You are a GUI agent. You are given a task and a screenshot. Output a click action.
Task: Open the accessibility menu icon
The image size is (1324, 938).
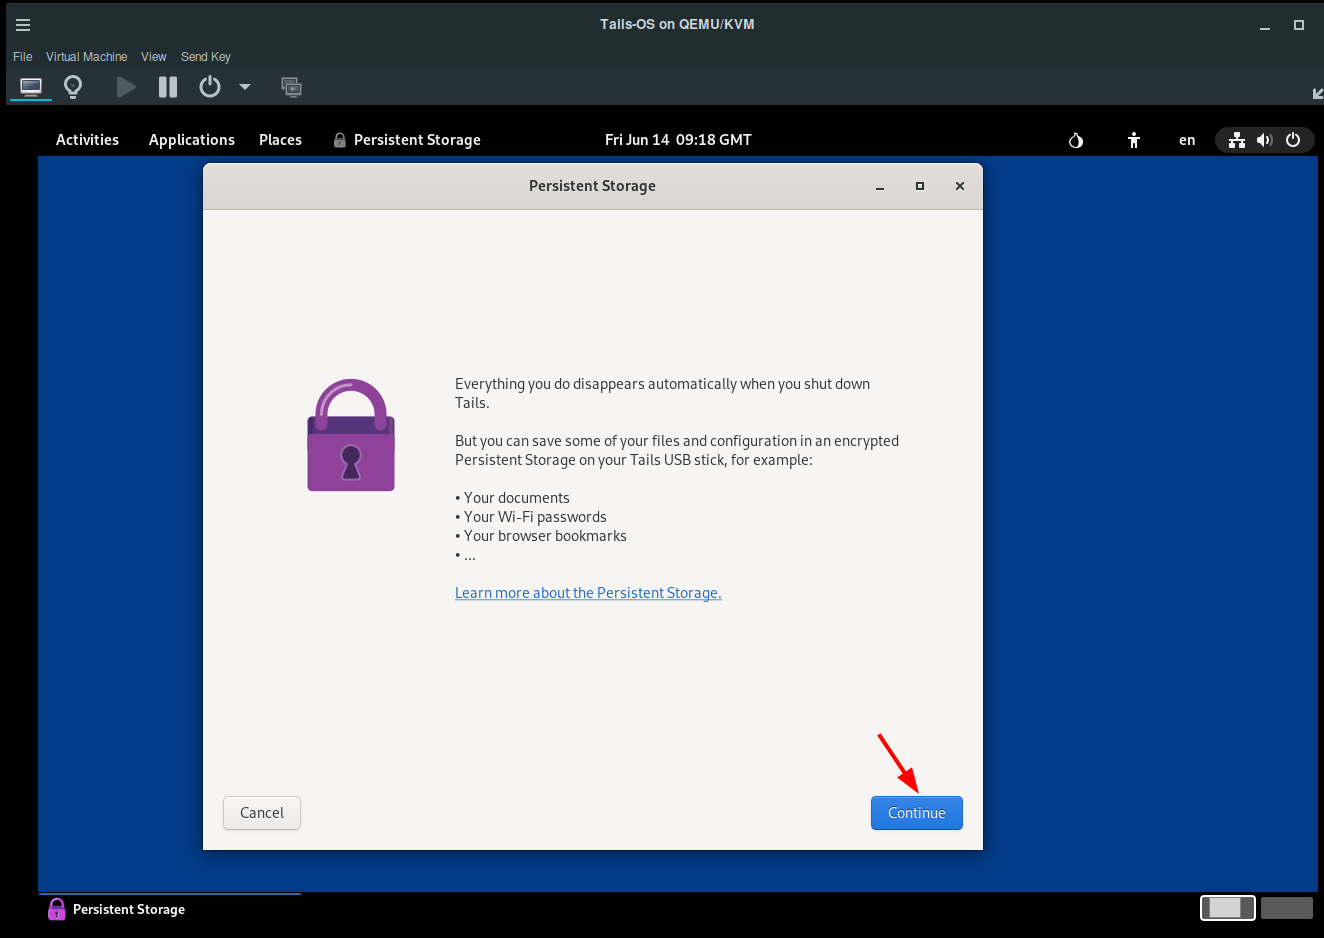click(x=1133, y=140)
